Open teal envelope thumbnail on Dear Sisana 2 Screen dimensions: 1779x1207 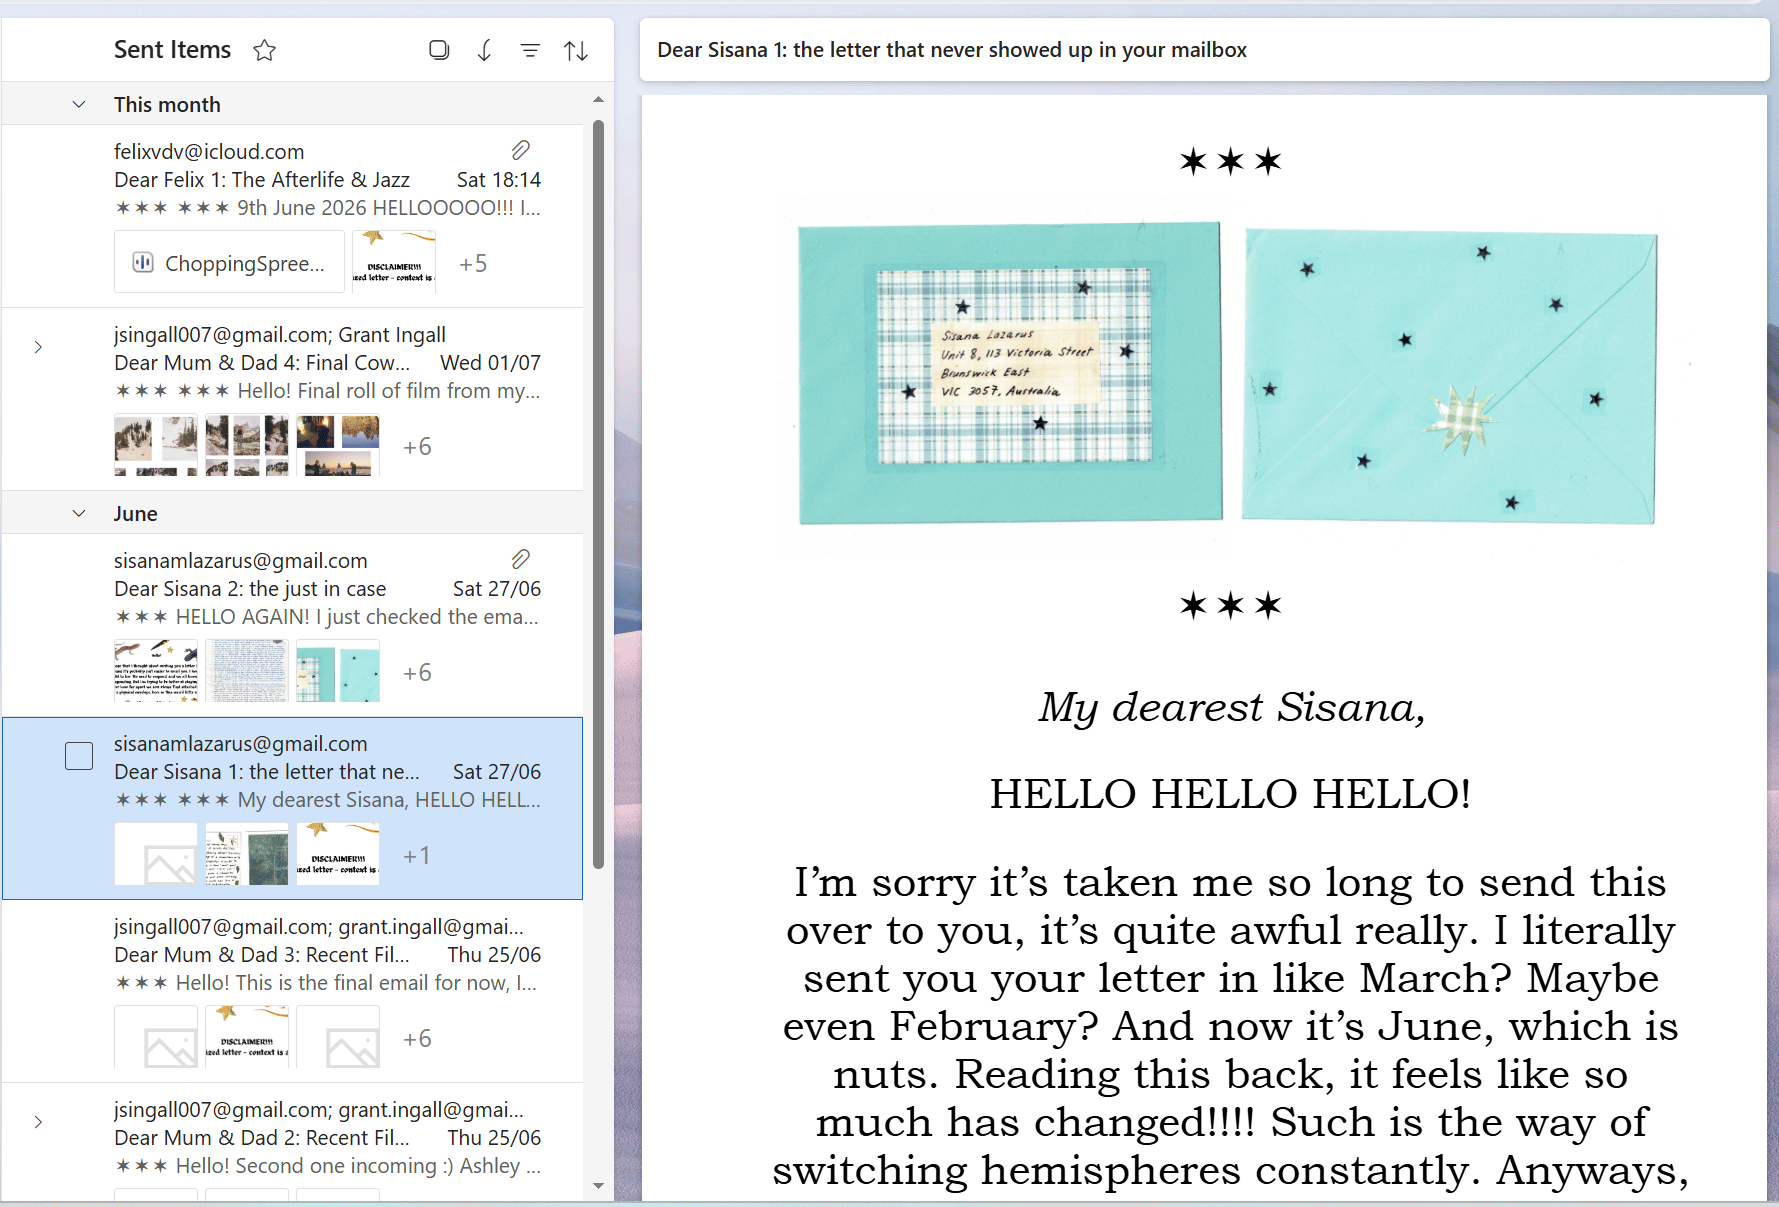(x=338, y=671)
